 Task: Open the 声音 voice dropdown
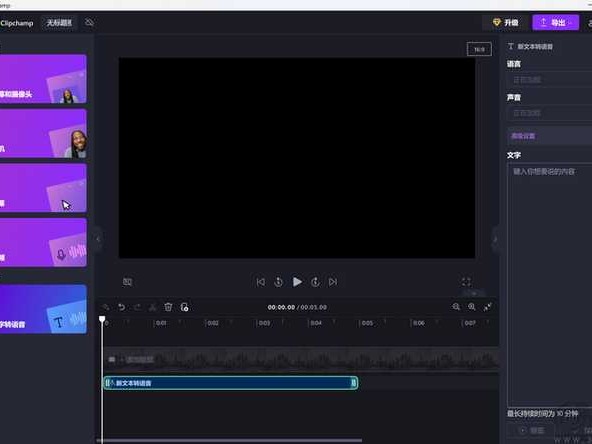point(549,113)
